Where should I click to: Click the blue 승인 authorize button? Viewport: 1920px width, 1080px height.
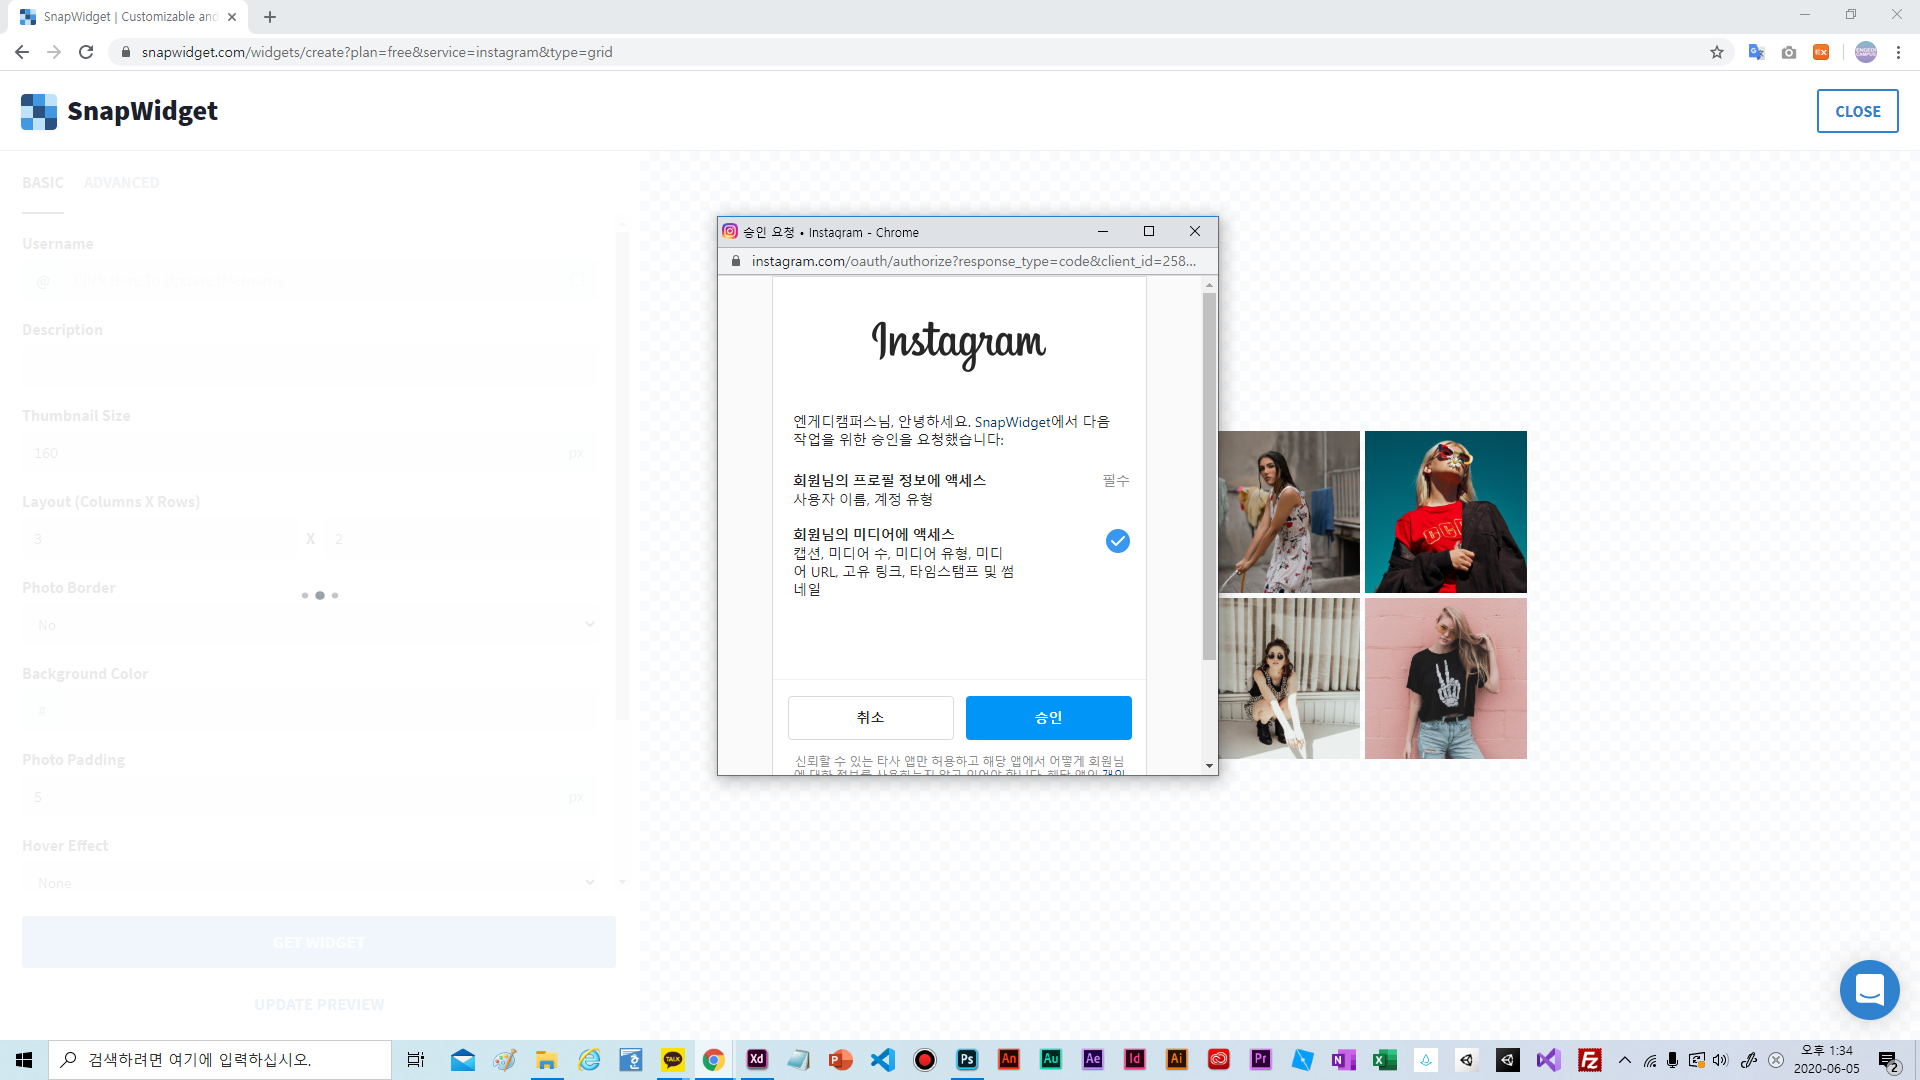1048,718
